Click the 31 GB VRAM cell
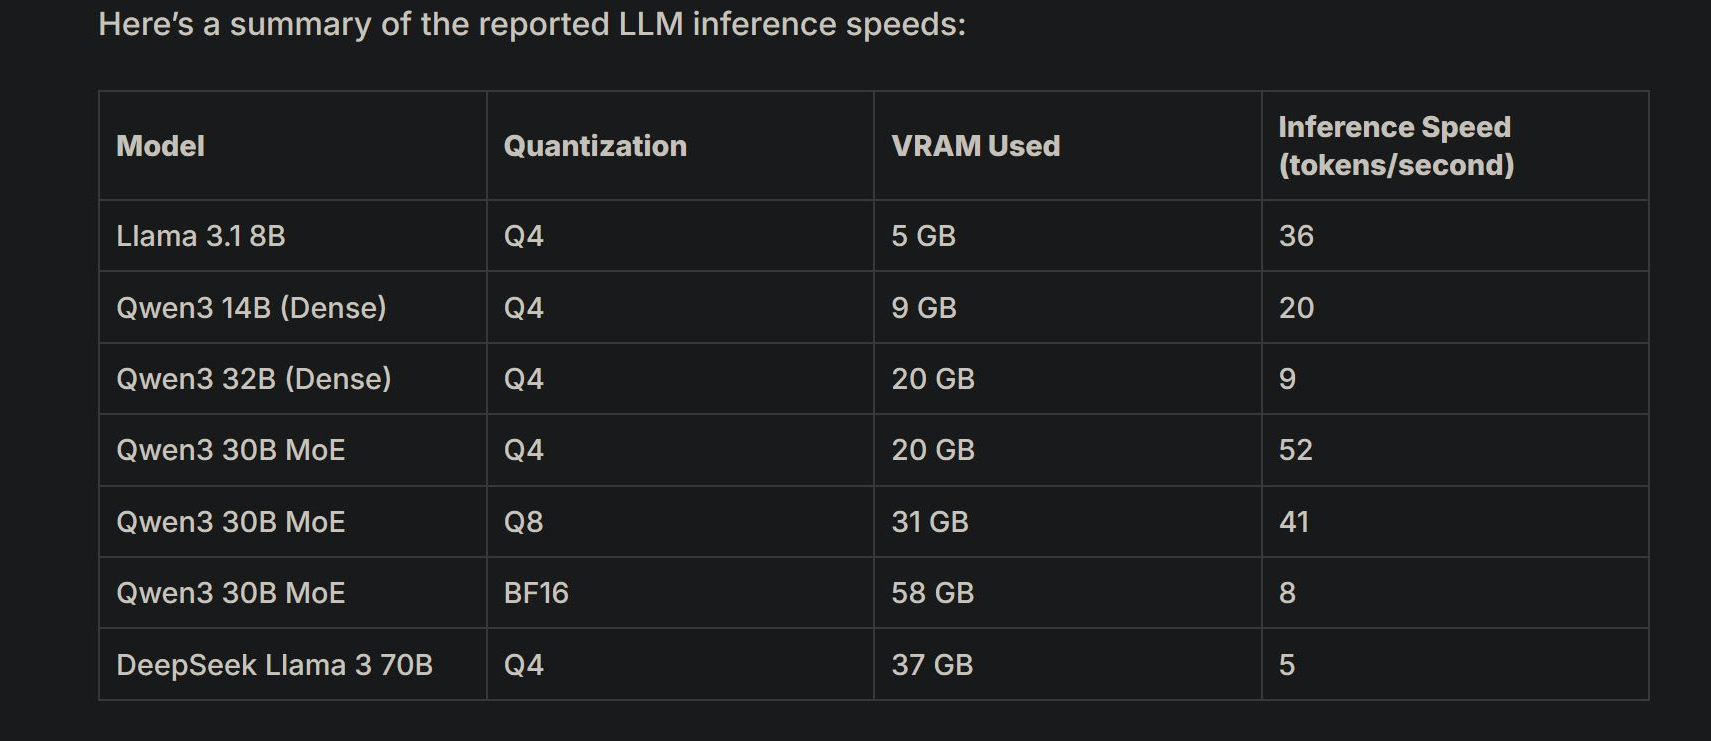 coord(930,522)
